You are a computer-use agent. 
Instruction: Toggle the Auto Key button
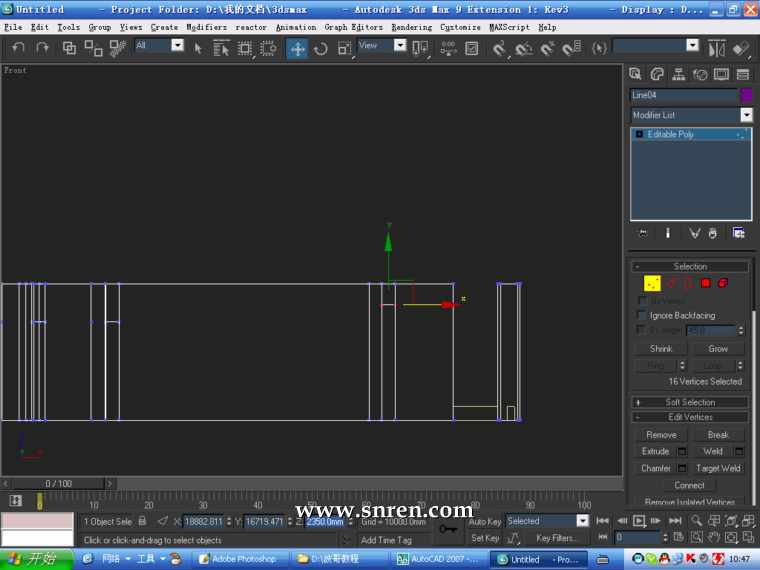coord(484,522)
